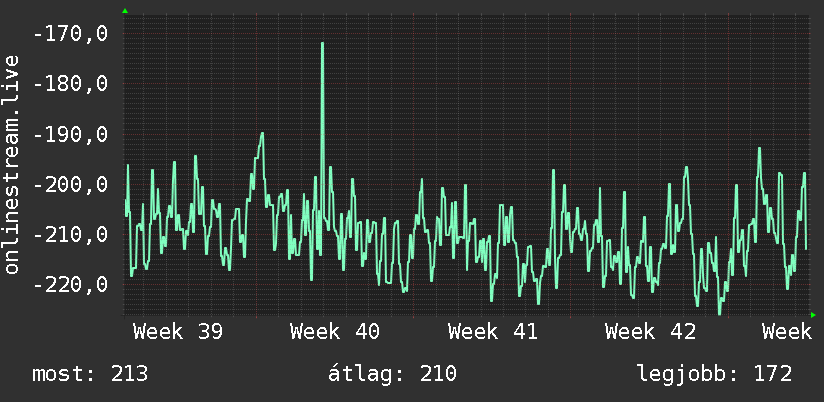Screen dimensions: 824x402
Task: Click the -190,0 y-axis label
Action: [70, 135]
